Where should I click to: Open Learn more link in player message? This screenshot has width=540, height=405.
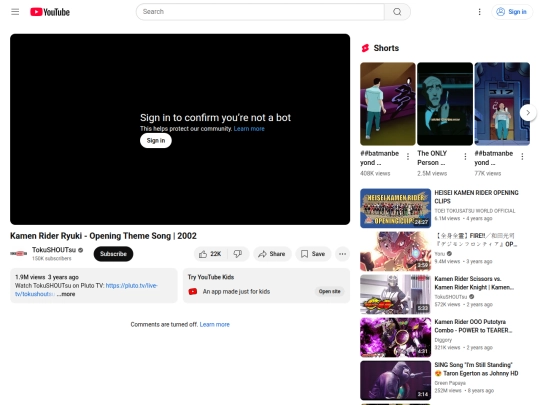249,129
